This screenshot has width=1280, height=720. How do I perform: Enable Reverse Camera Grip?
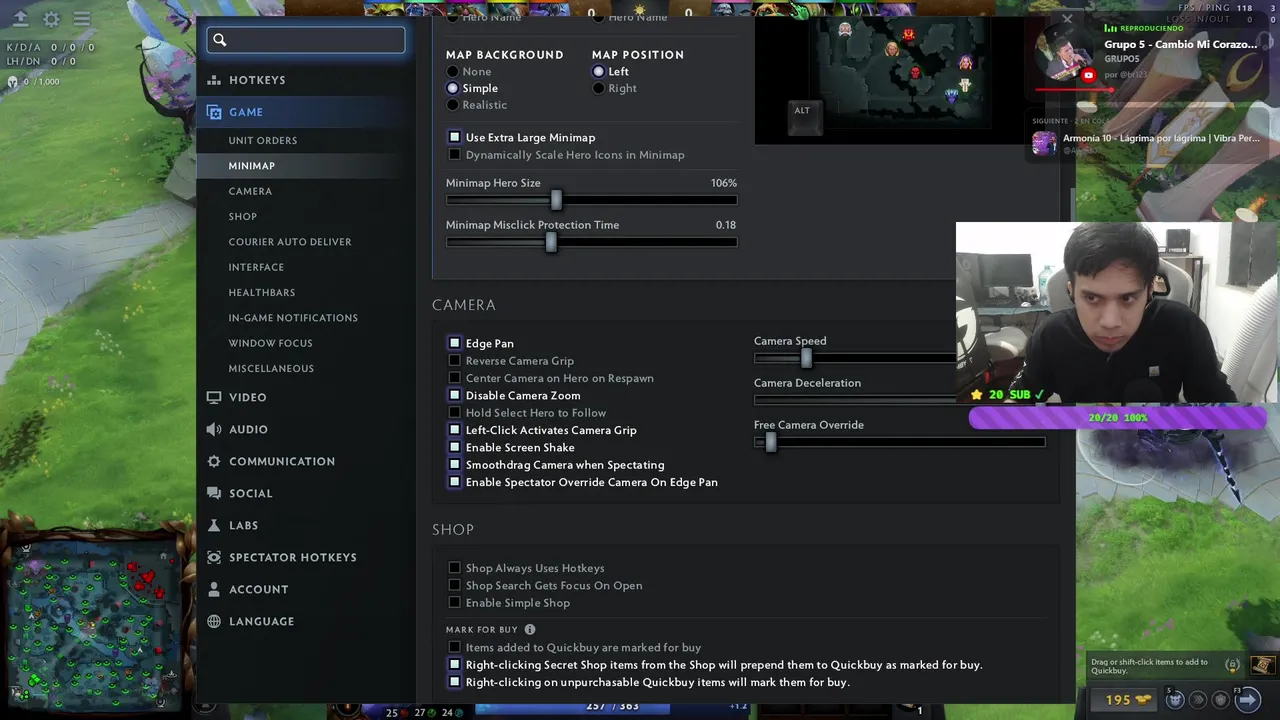pyautogui.click(x=455, y=360)
